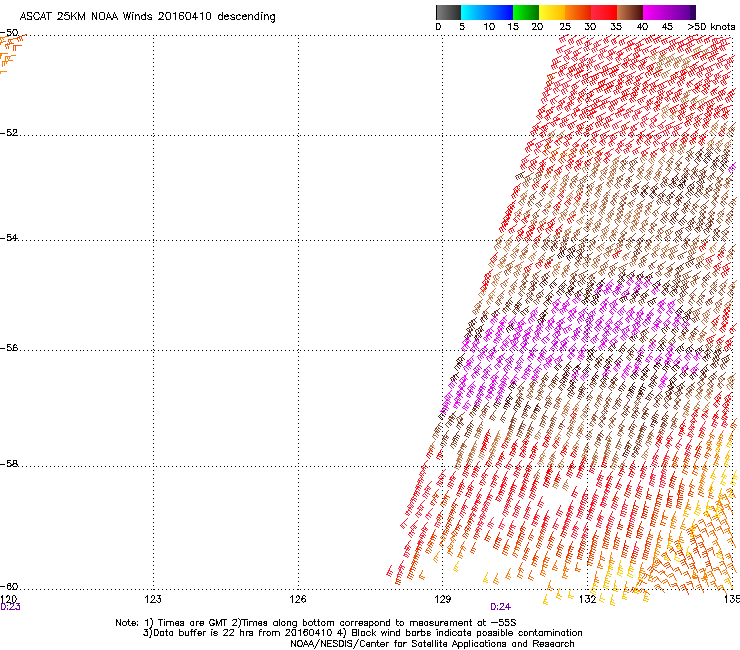Click the 132 longitude axis label
The image size is (740, 650).
(588, 599)
